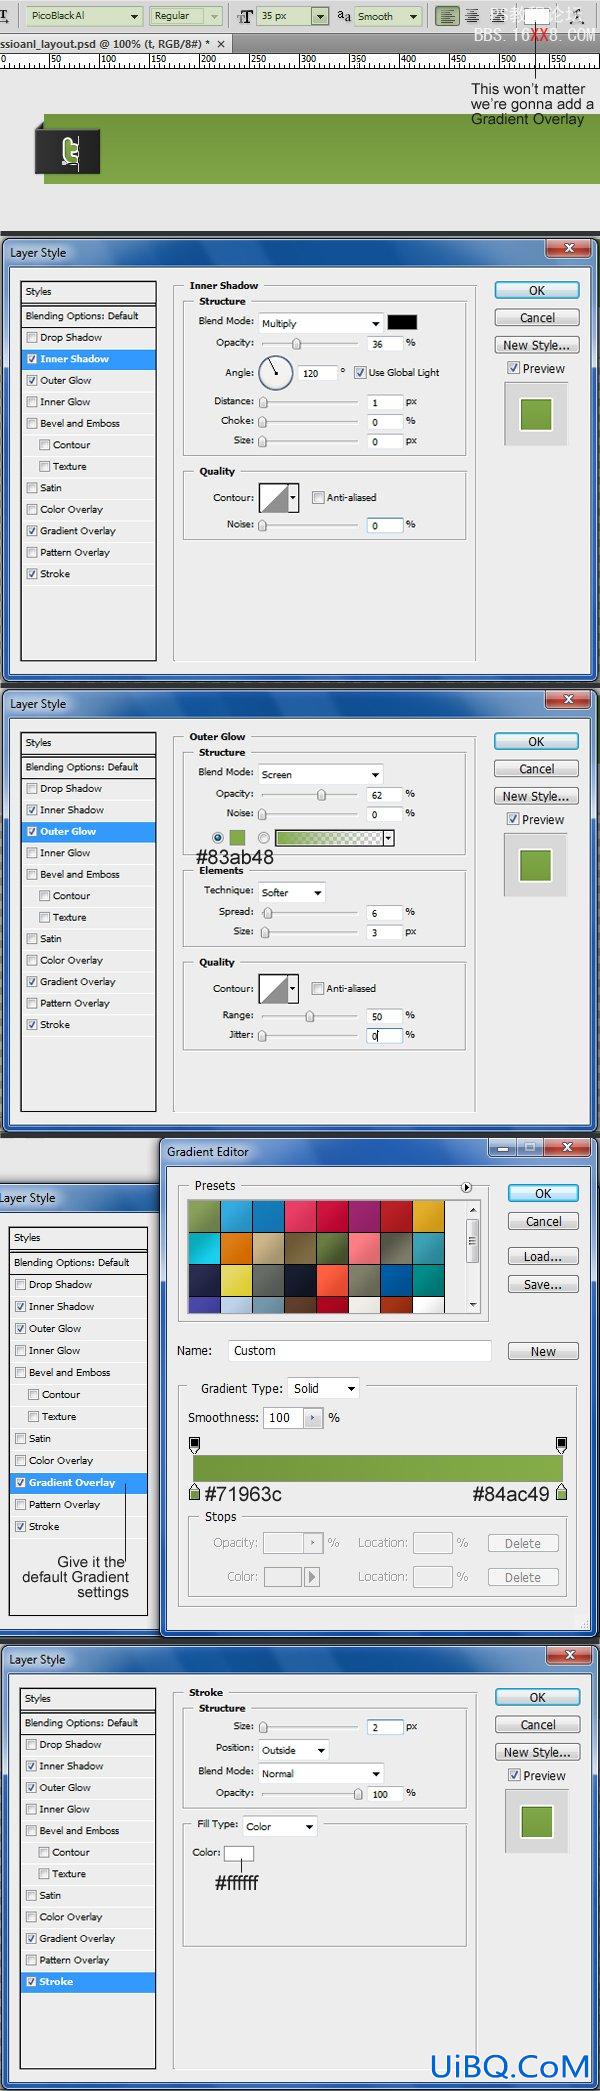Image resolution: width=600 pixels, height=2091 pixels.
Task: Open the stroke Position Outside dropdown
Action: (x=294, y=1750)
